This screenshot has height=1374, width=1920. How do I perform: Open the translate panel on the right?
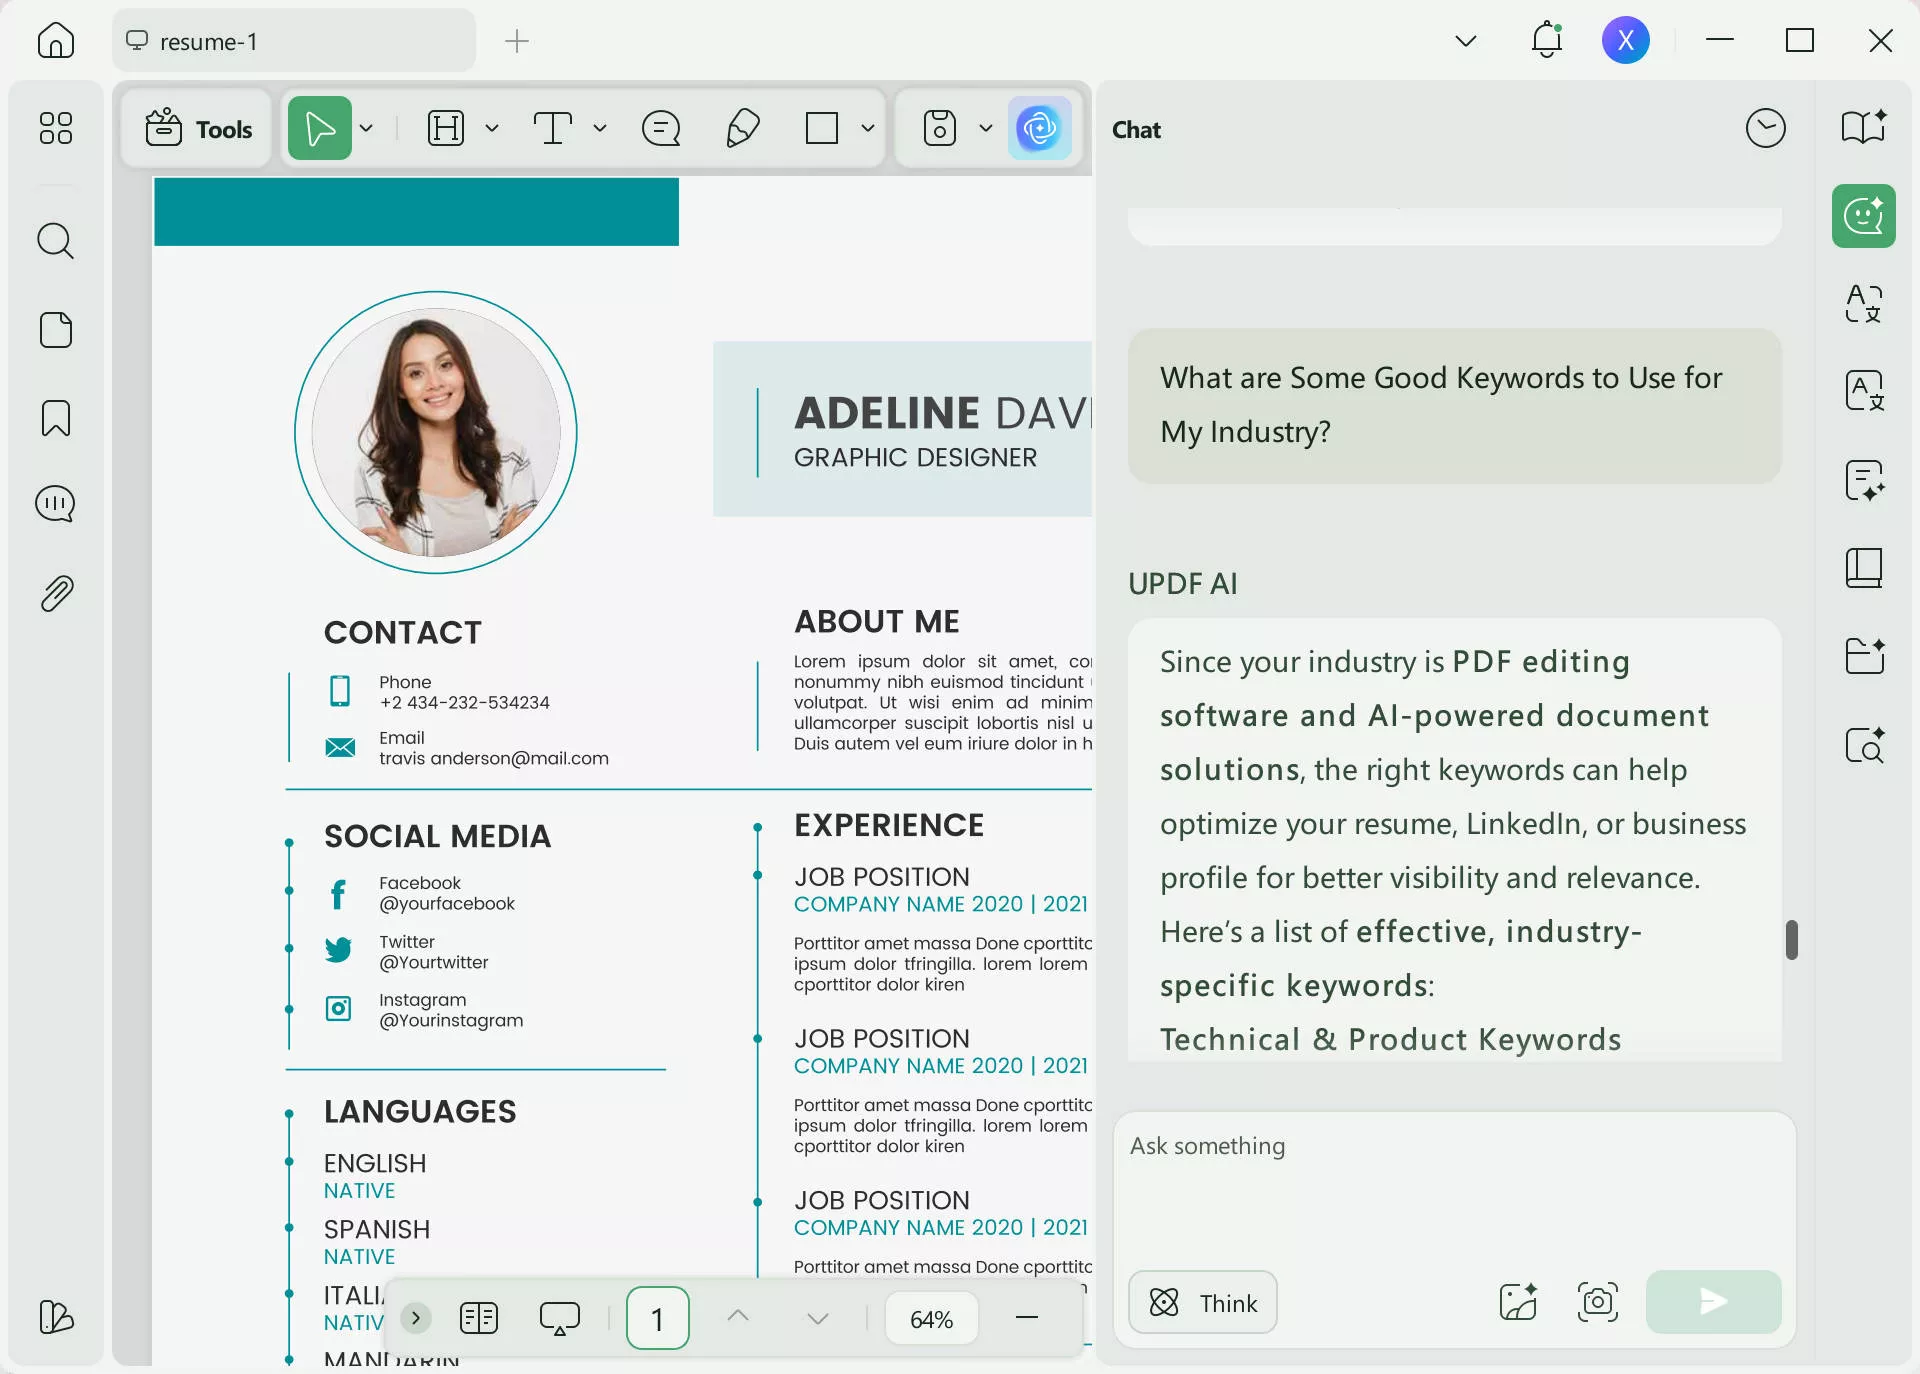1862,305
